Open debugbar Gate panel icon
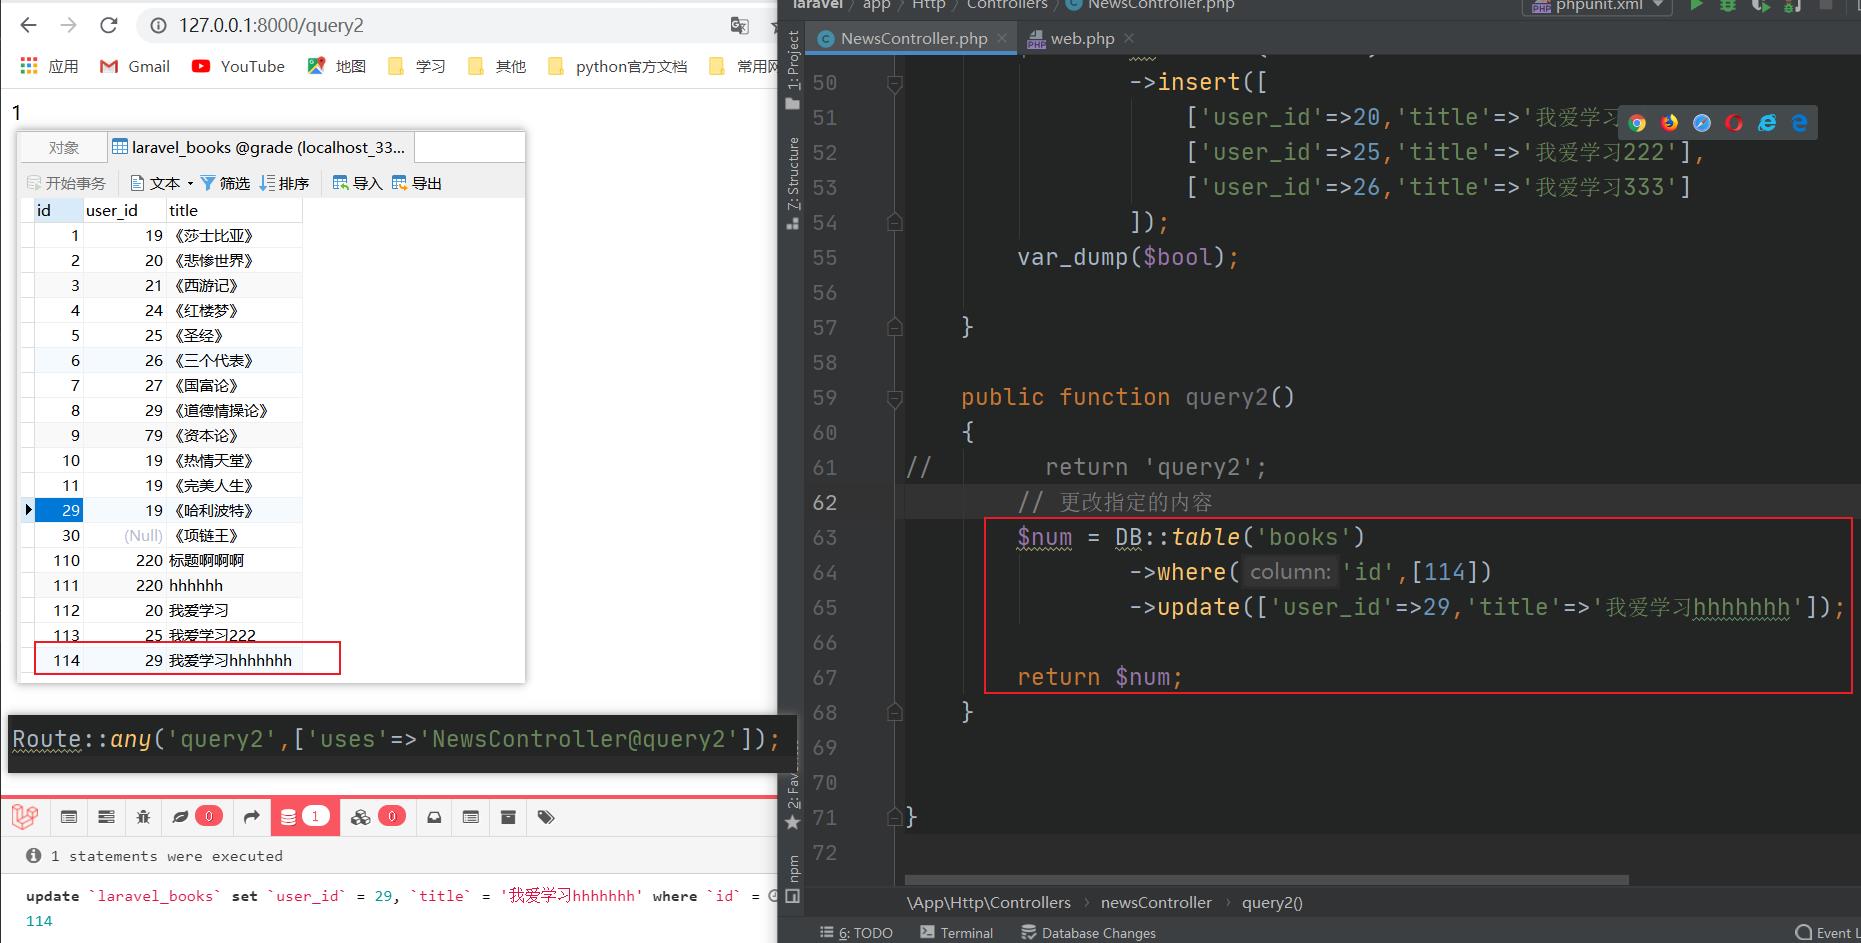The width and height of the screenshot is (1861, 943). (471, 817)
